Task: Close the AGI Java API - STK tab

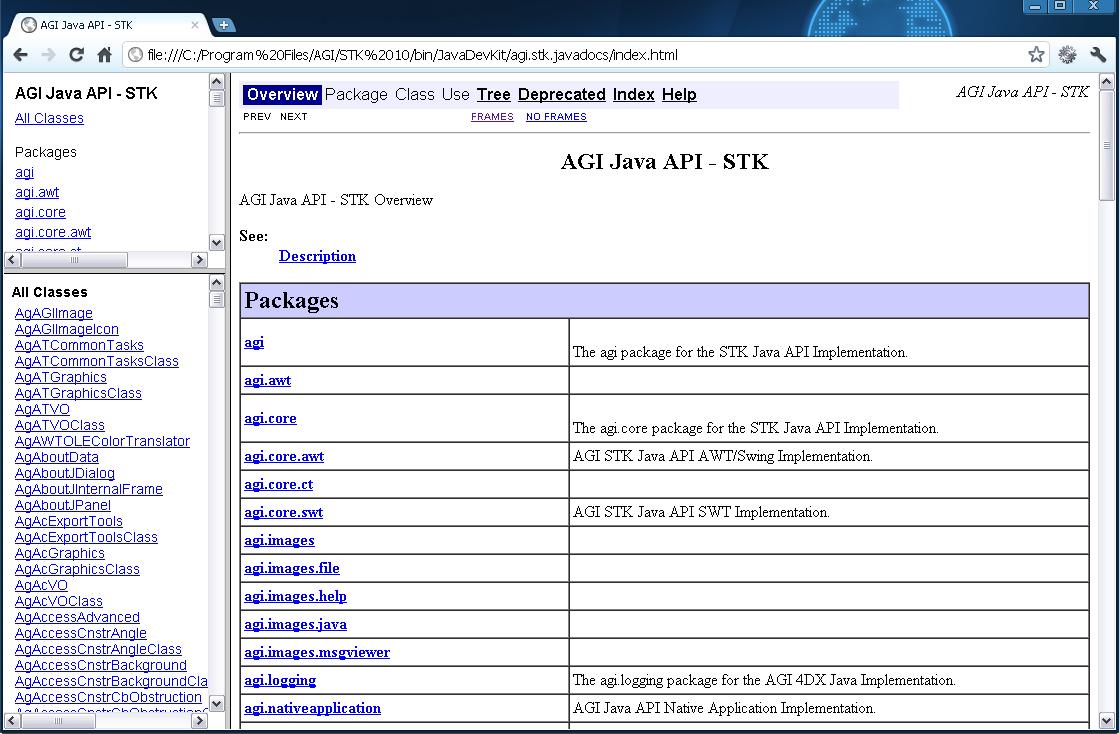Action: coord(194,24)
